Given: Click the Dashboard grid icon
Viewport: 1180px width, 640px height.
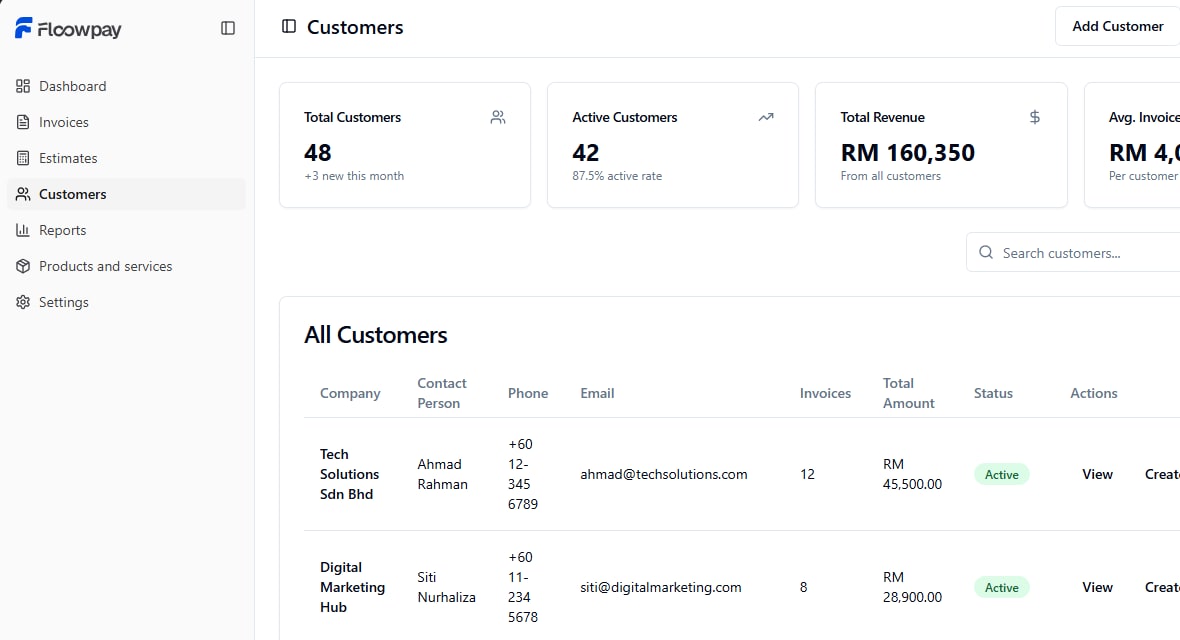Looking at the screenshot, I should click(23, 86).
